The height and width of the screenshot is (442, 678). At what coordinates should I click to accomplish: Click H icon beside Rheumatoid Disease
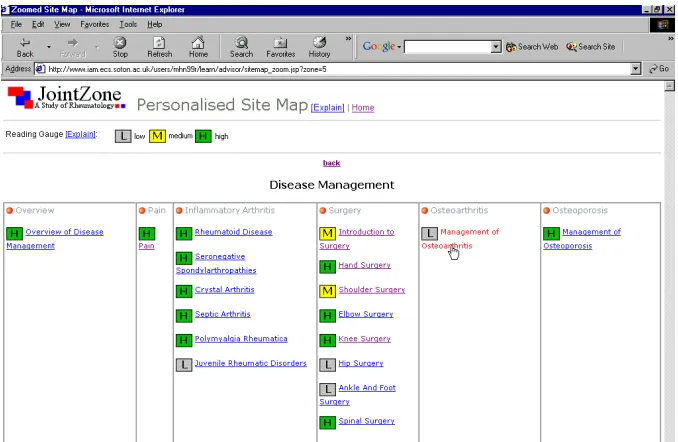[184, 234]
